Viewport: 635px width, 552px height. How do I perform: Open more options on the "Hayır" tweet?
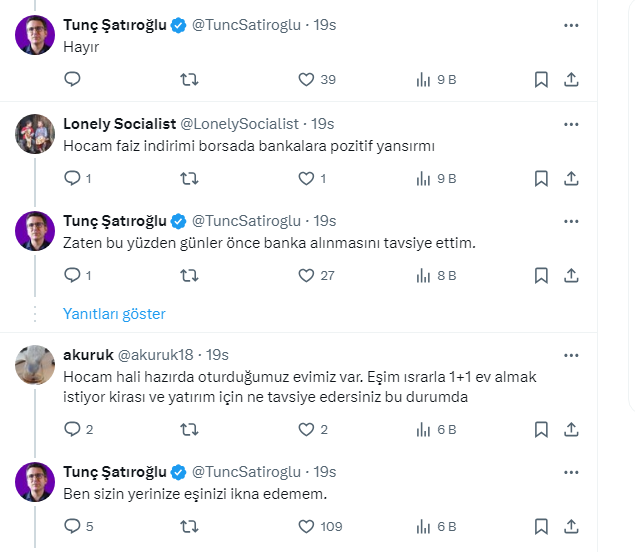coord(571,25)
